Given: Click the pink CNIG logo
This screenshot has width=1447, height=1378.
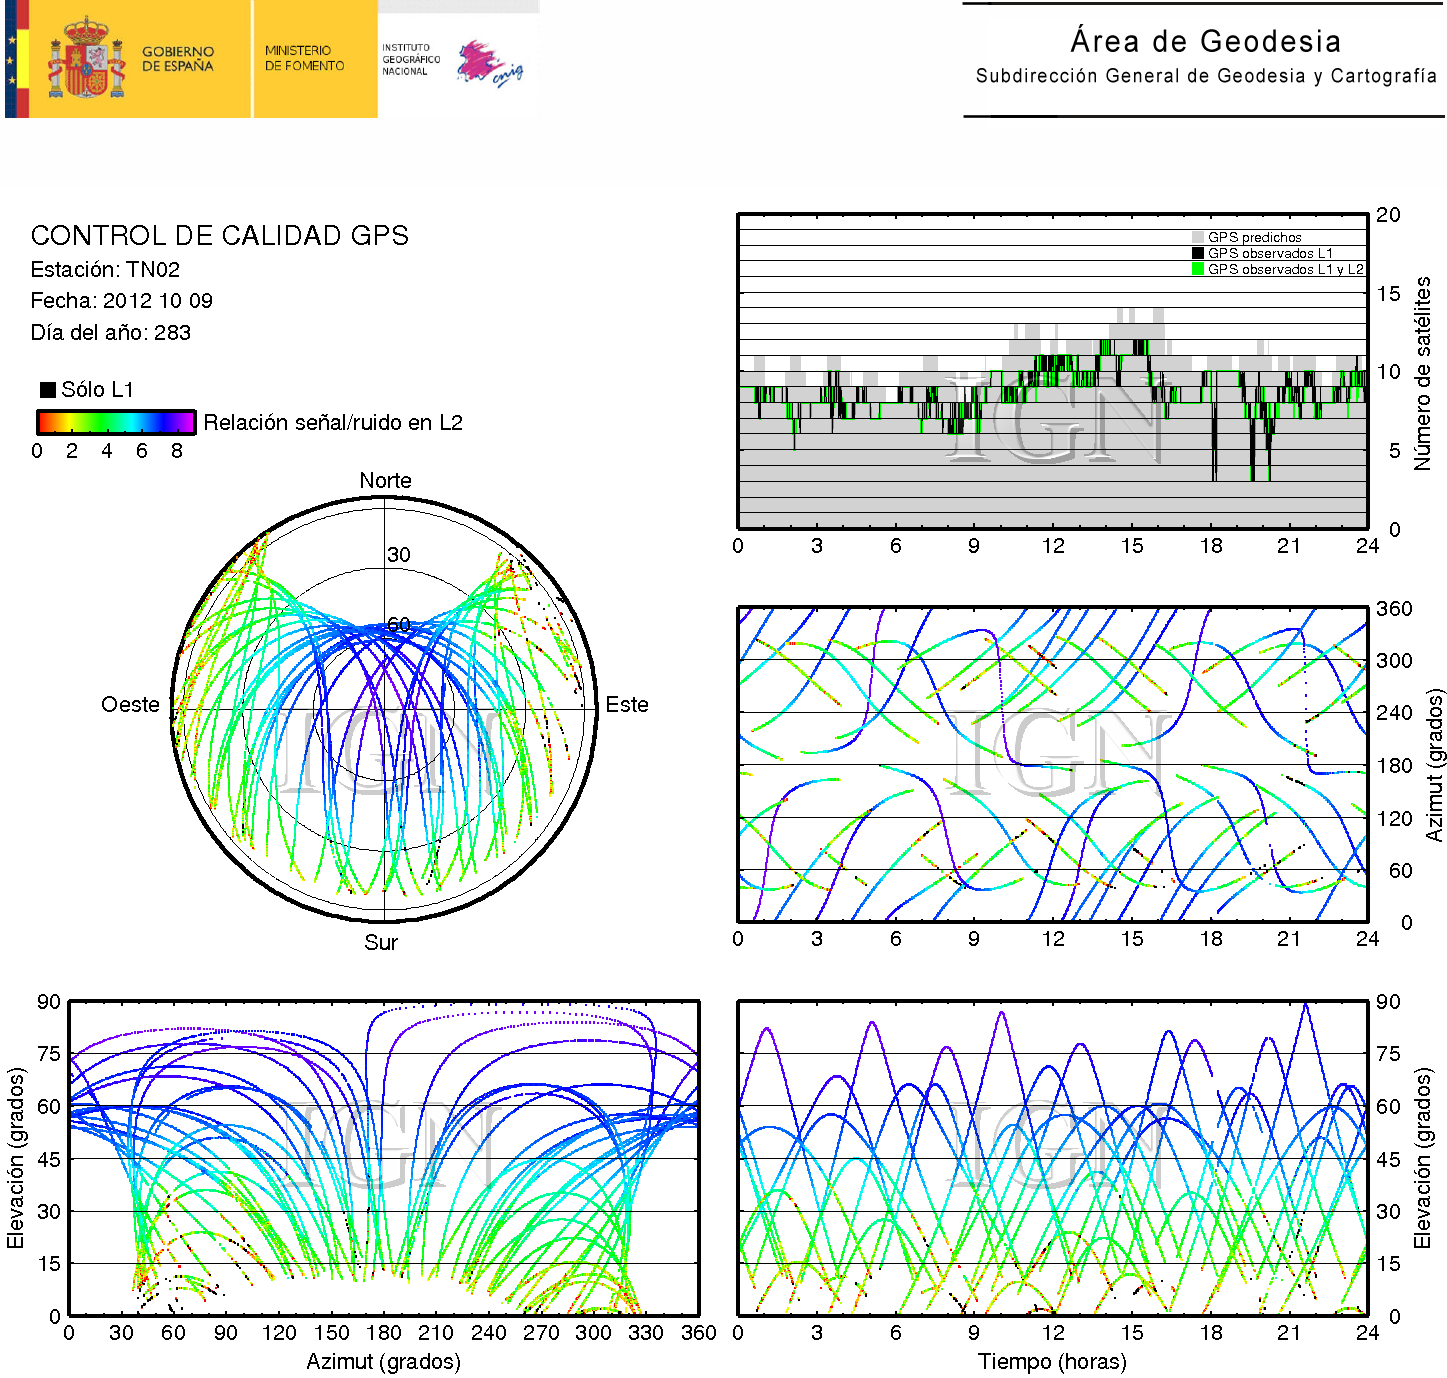Looking at the screenshot, I should 488,64.
